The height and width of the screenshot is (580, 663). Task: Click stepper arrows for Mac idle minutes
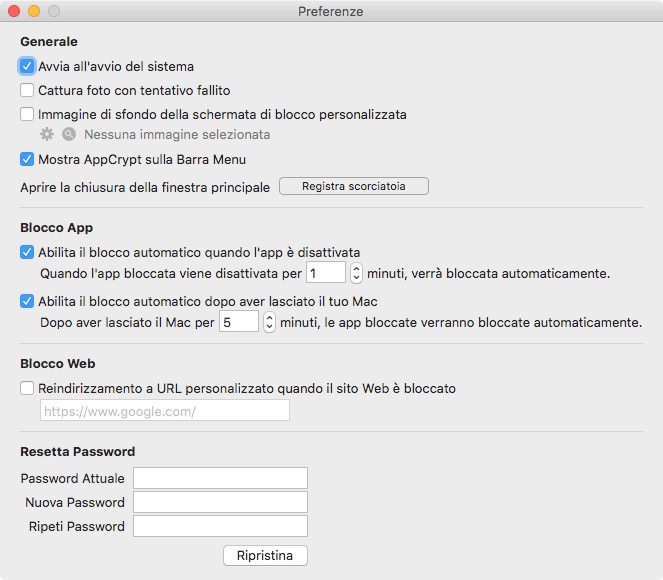pos(269,322)
